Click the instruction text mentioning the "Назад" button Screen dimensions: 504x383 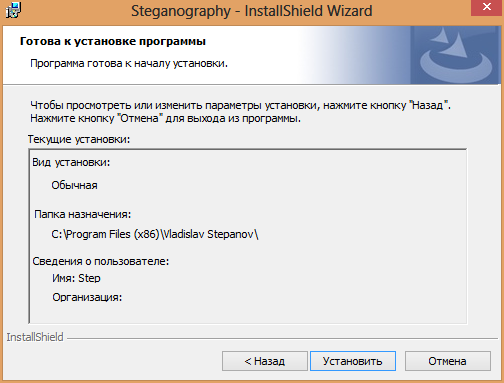(240, 105)
